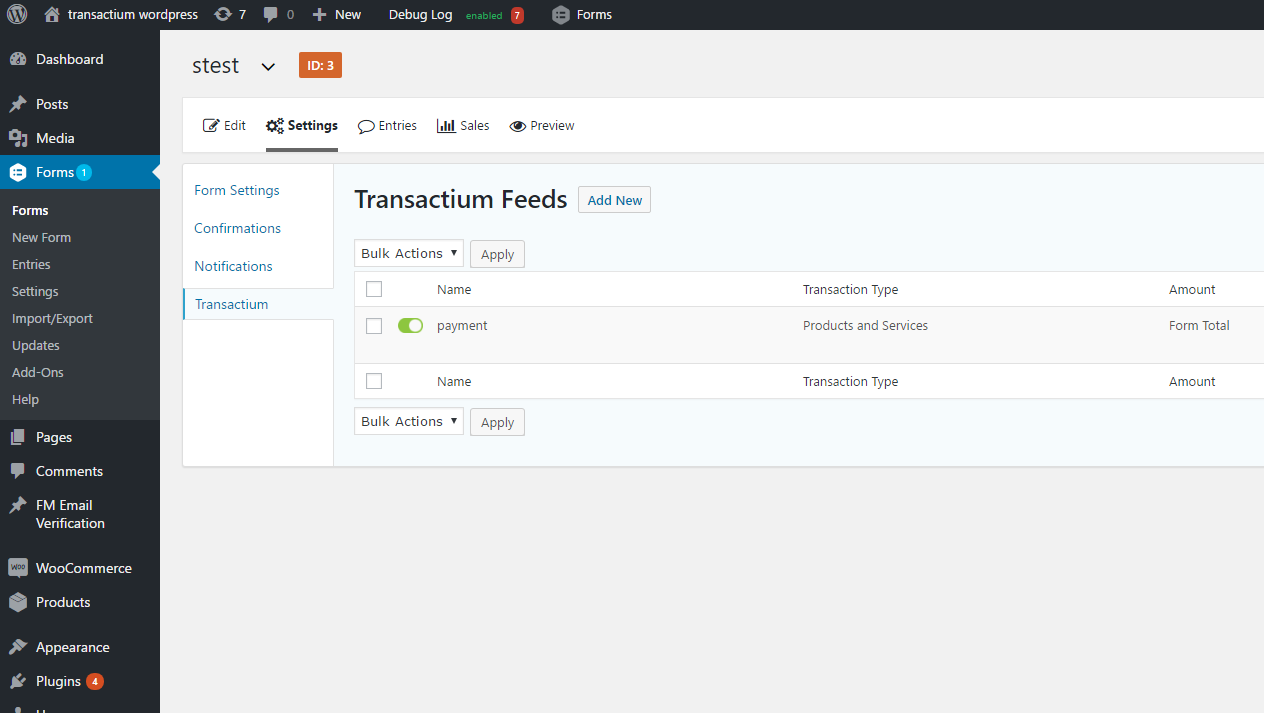Switch to the Entries tab
1264x713 pixels.
pos(388,125)
